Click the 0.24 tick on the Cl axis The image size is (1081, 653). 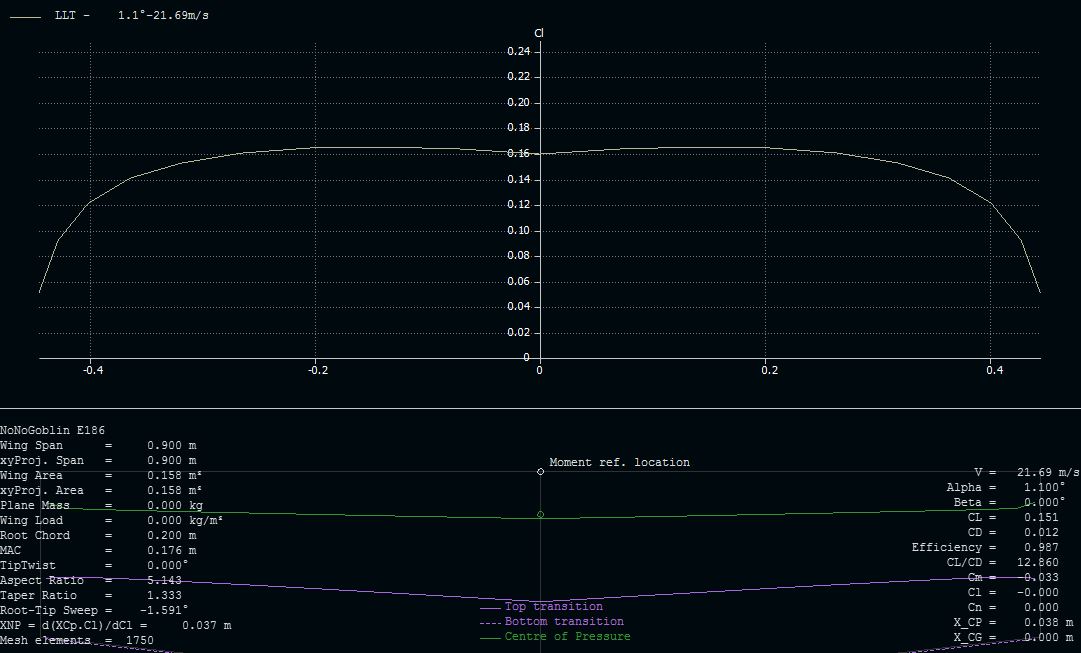click(x=517, y=52)
